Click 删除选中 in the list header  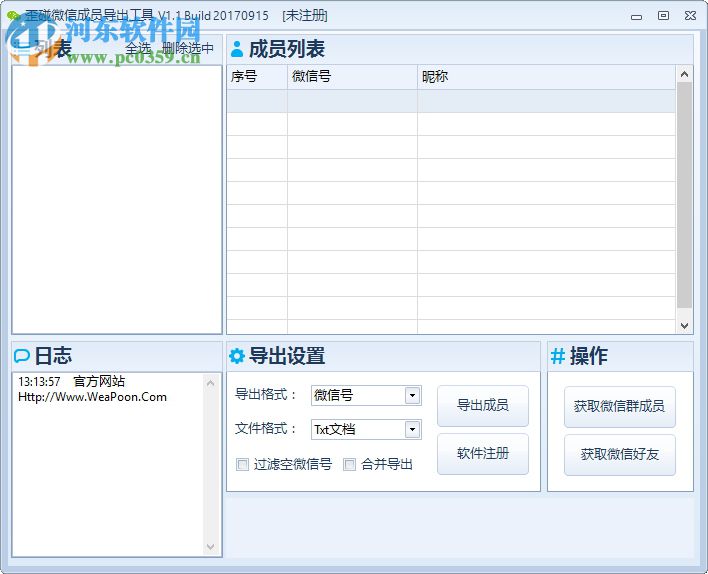pos(188,48)
